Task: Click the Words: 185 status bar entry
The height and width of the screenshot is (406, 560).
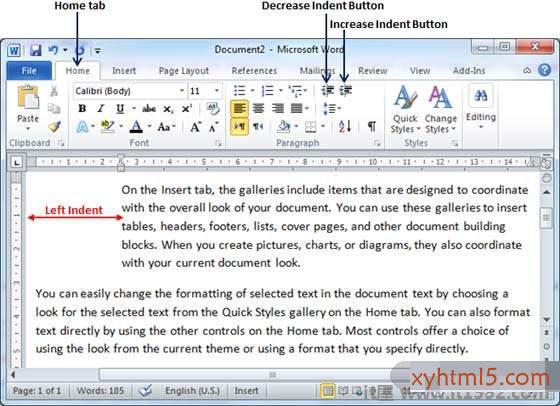Action: point(100,391)
